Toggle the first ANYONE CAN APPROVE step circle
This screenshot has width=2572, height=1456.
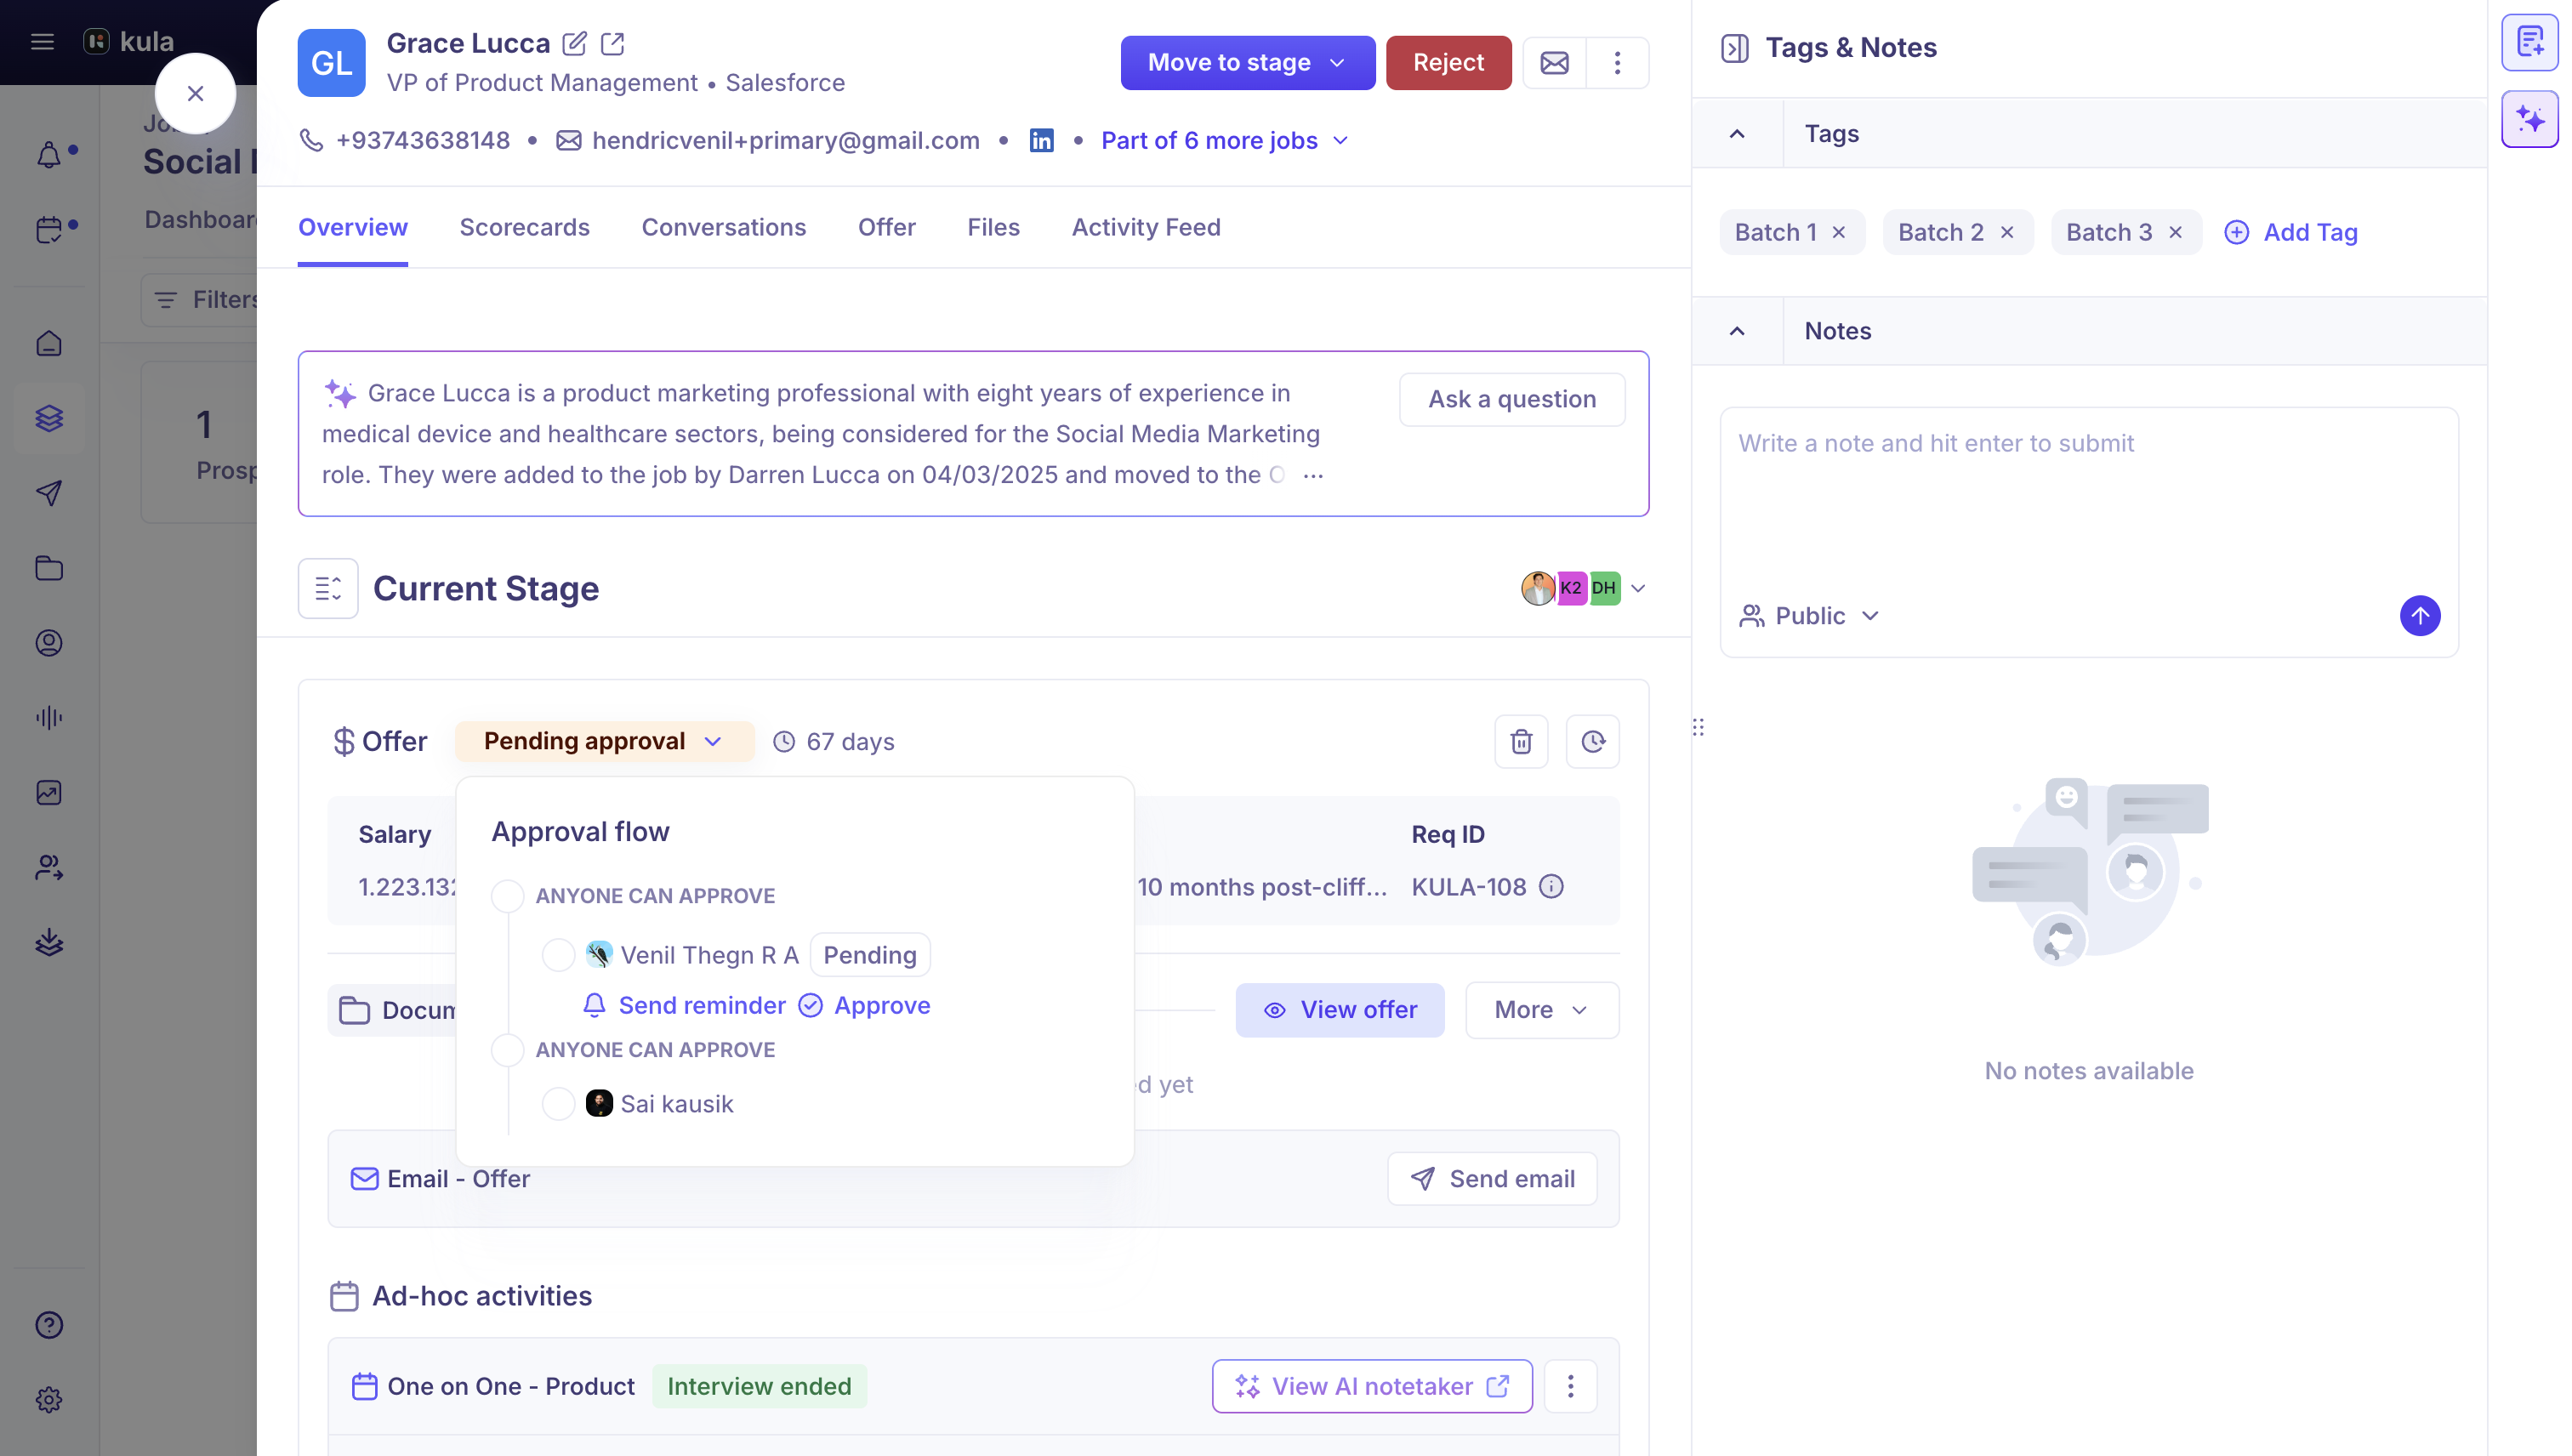pyautogui.click(x=508, y=896)
